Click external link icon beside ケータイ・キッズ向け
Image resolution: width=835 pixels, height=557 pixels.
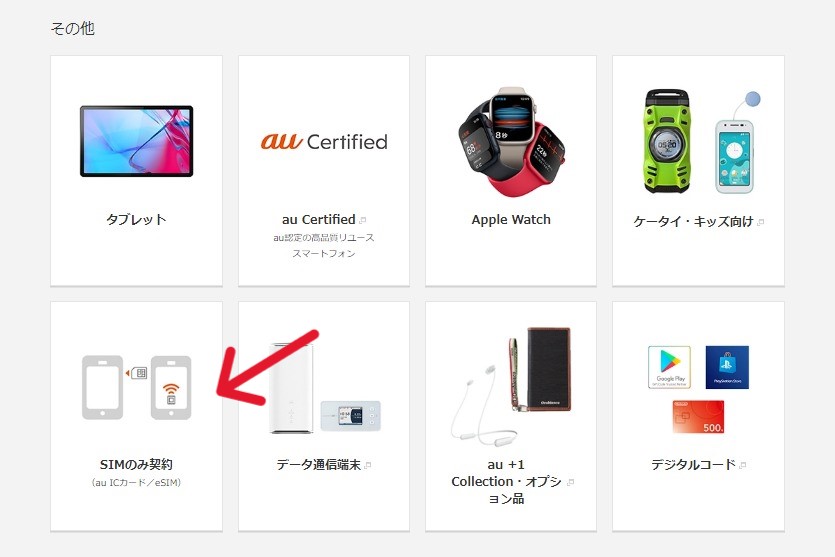pos(760,222)
